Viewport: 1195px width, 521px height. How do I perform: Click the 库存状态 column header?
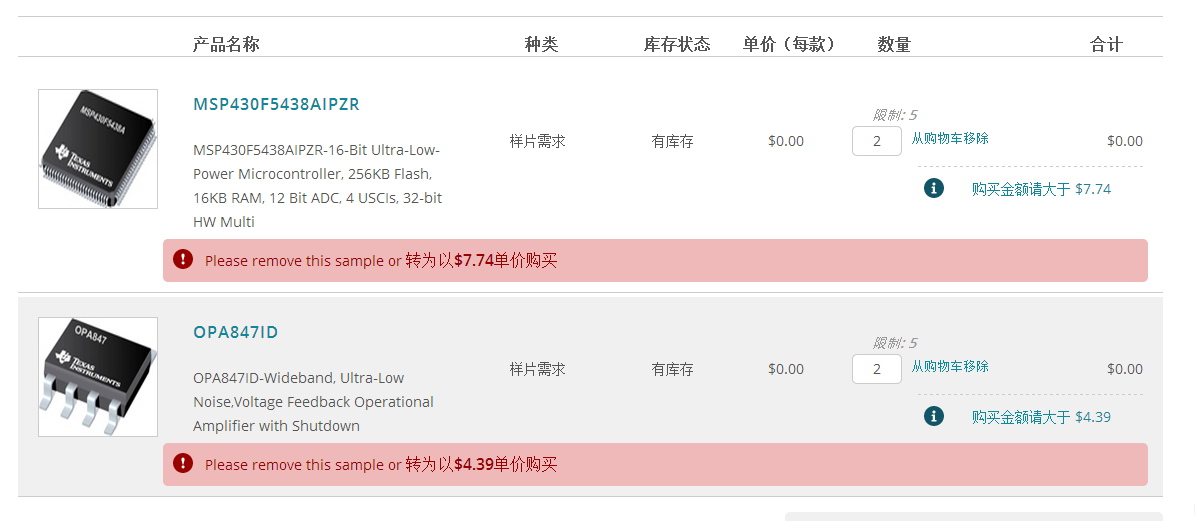(677, 44)
